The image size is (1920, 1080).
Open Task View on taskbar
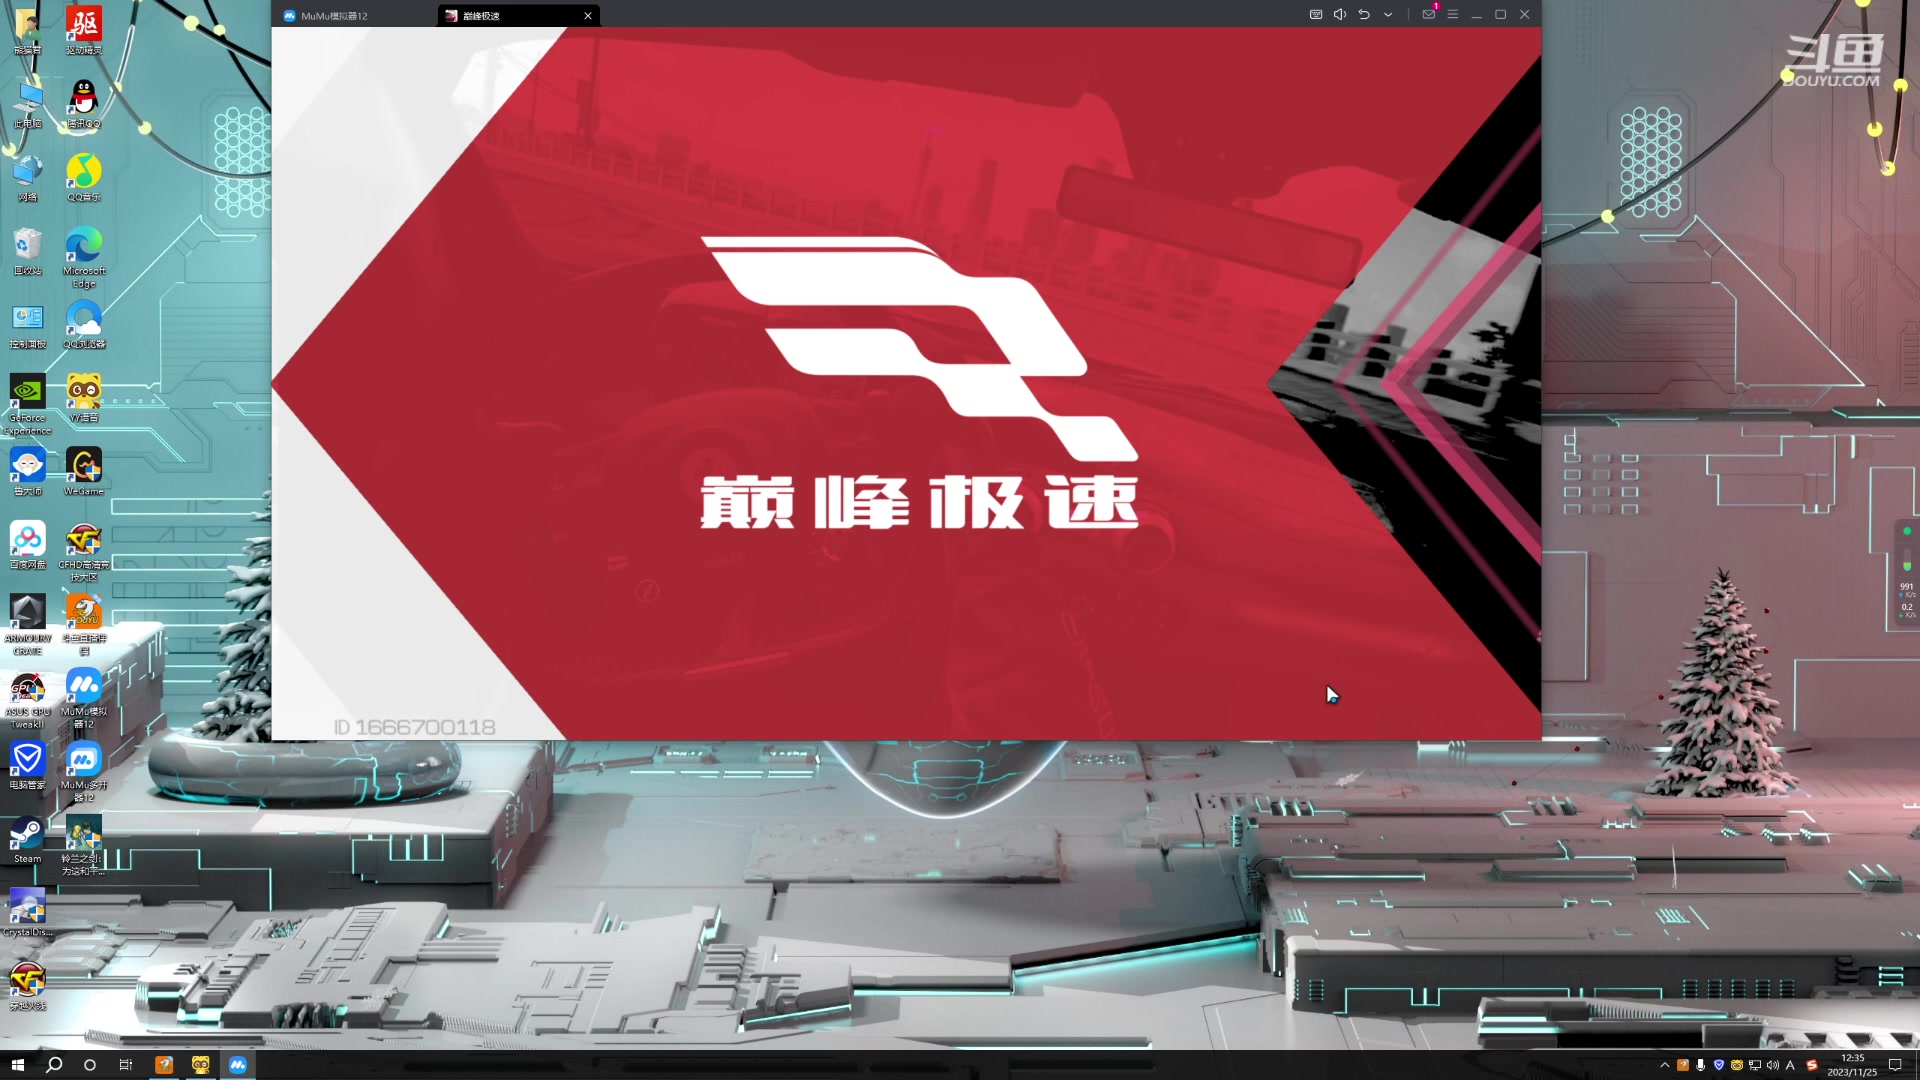pos(126,1065)
